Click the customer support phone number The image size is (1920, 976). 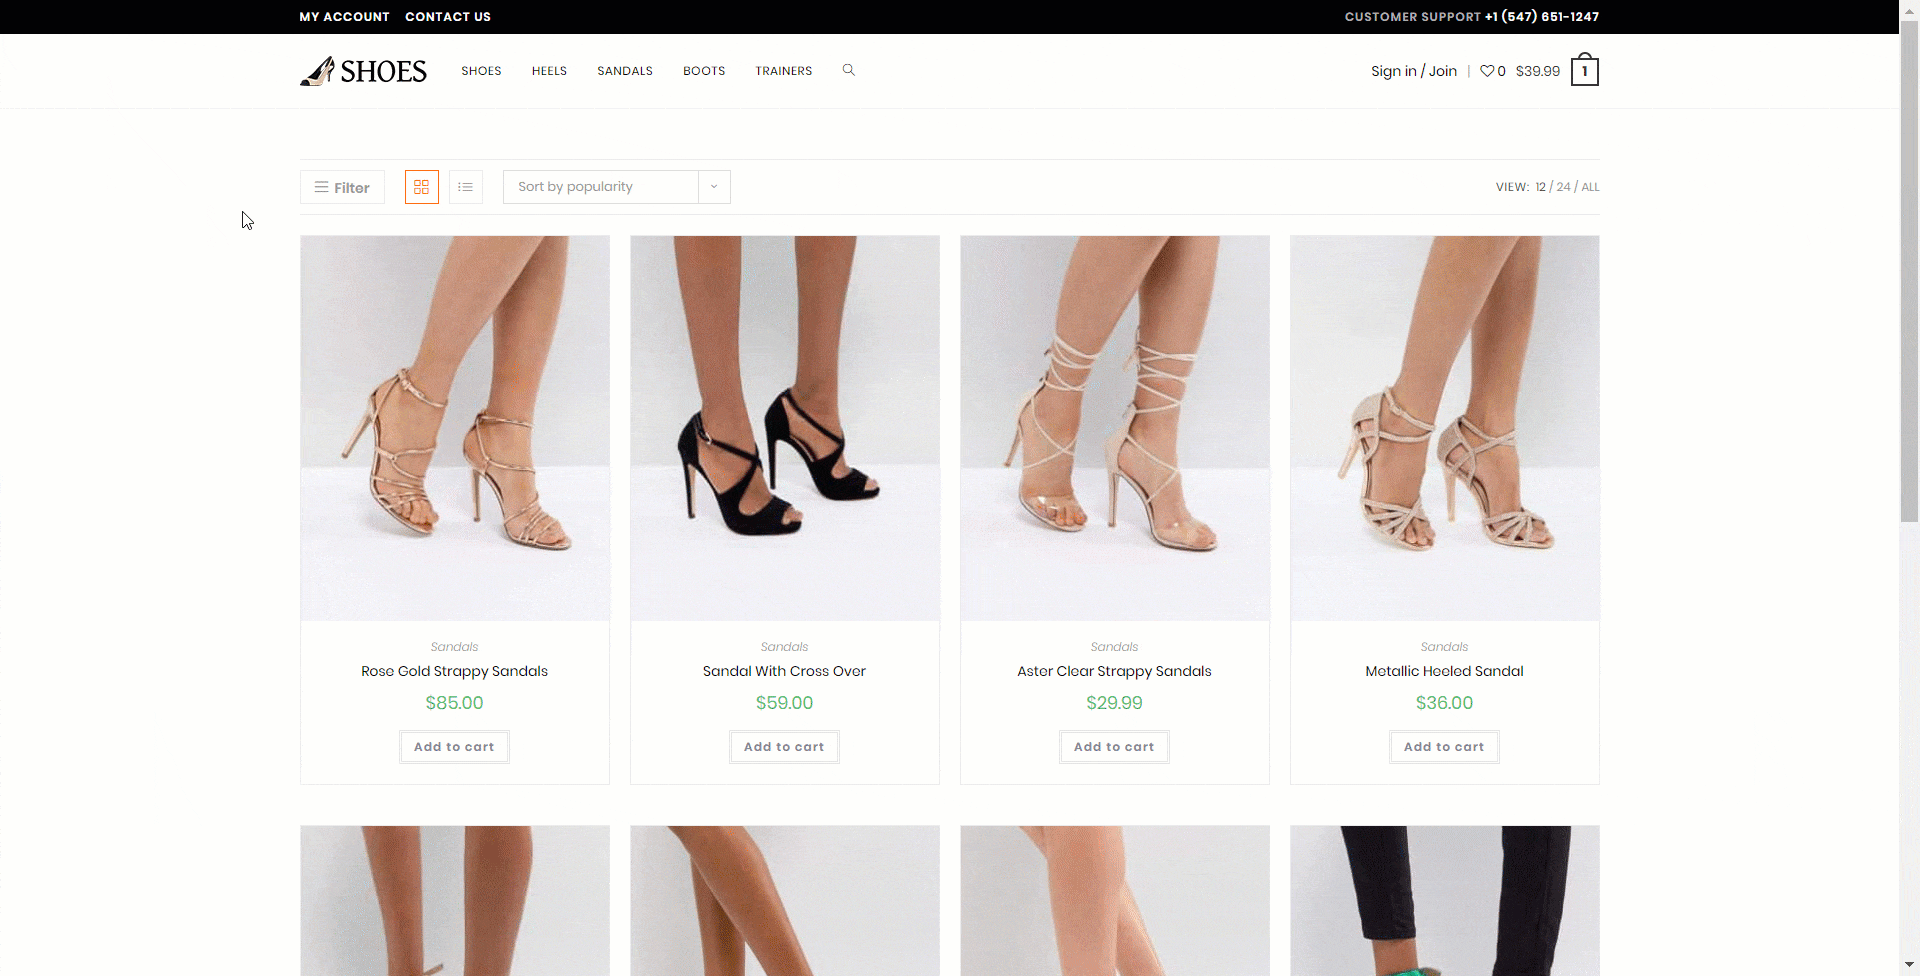[x=1542, y=17]
